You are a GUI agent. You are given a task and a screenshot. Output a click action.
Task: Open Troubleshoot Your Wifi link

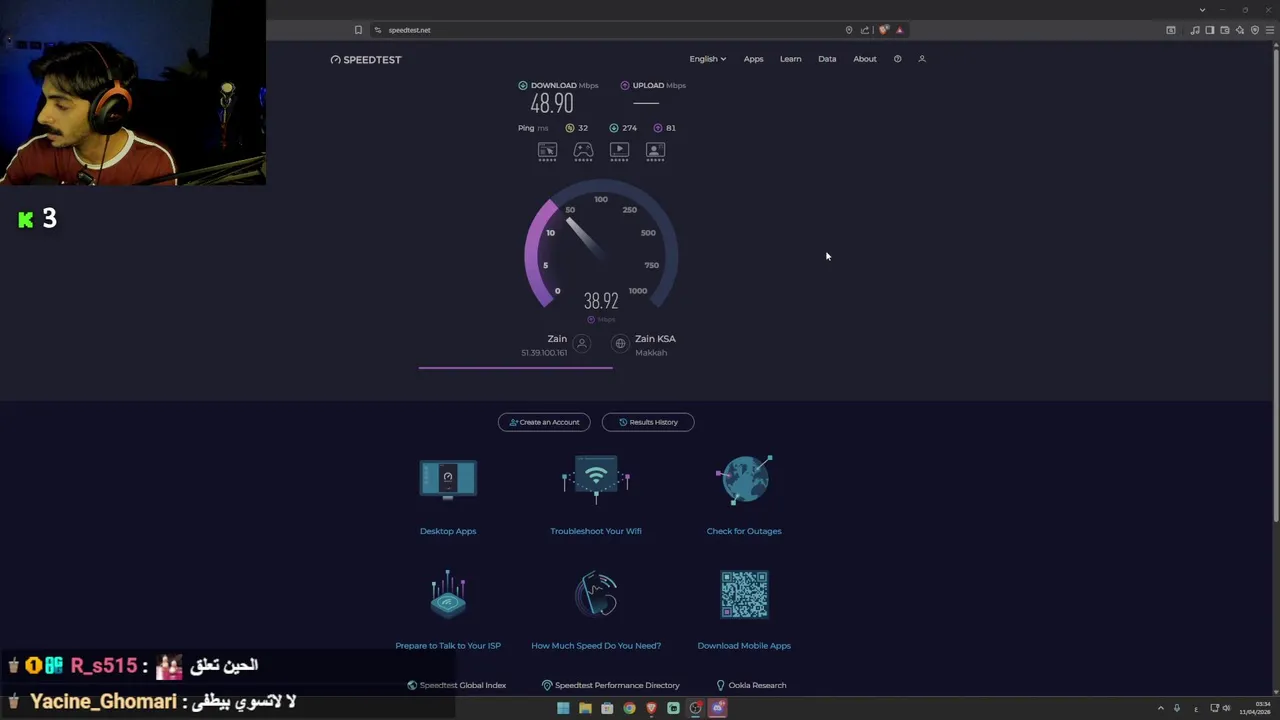click(x=596, y=531)
